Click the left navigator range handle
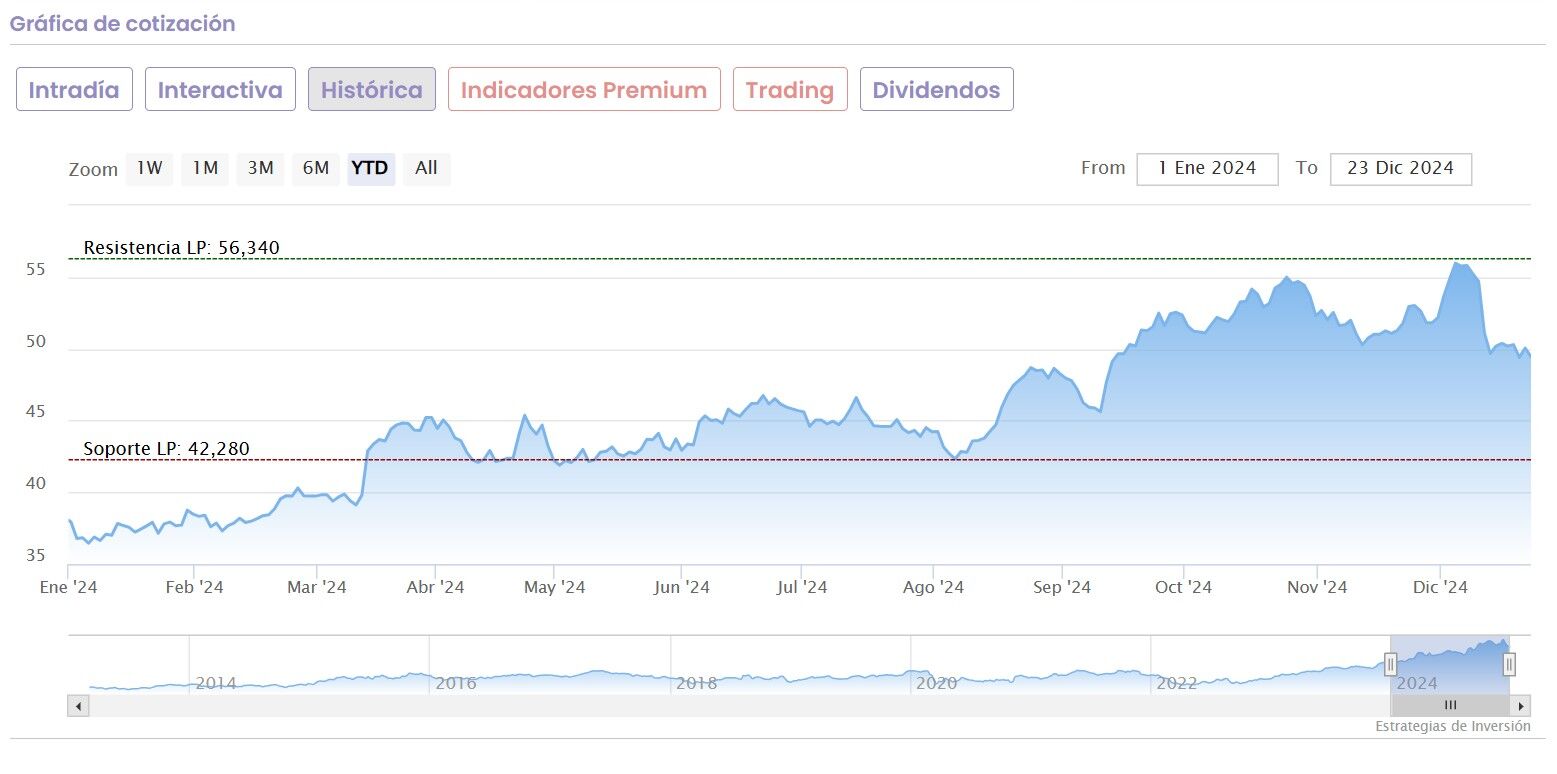Viewport: 1557px width, 774px height. point(1390,664)
